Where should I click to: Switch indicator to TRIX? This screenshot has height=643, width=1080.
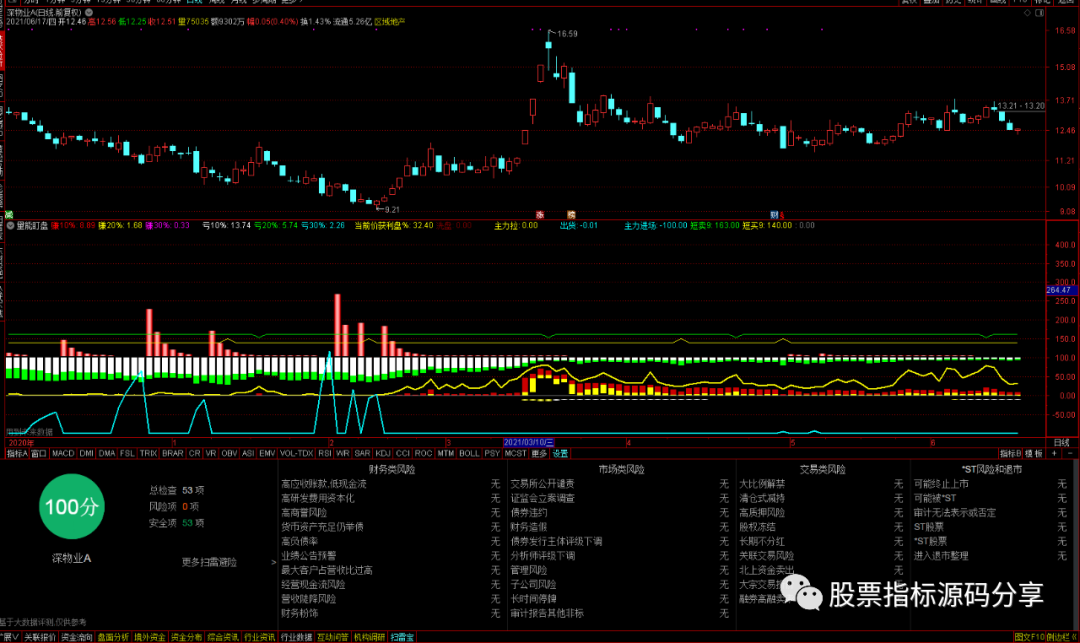tap(148, 454)
